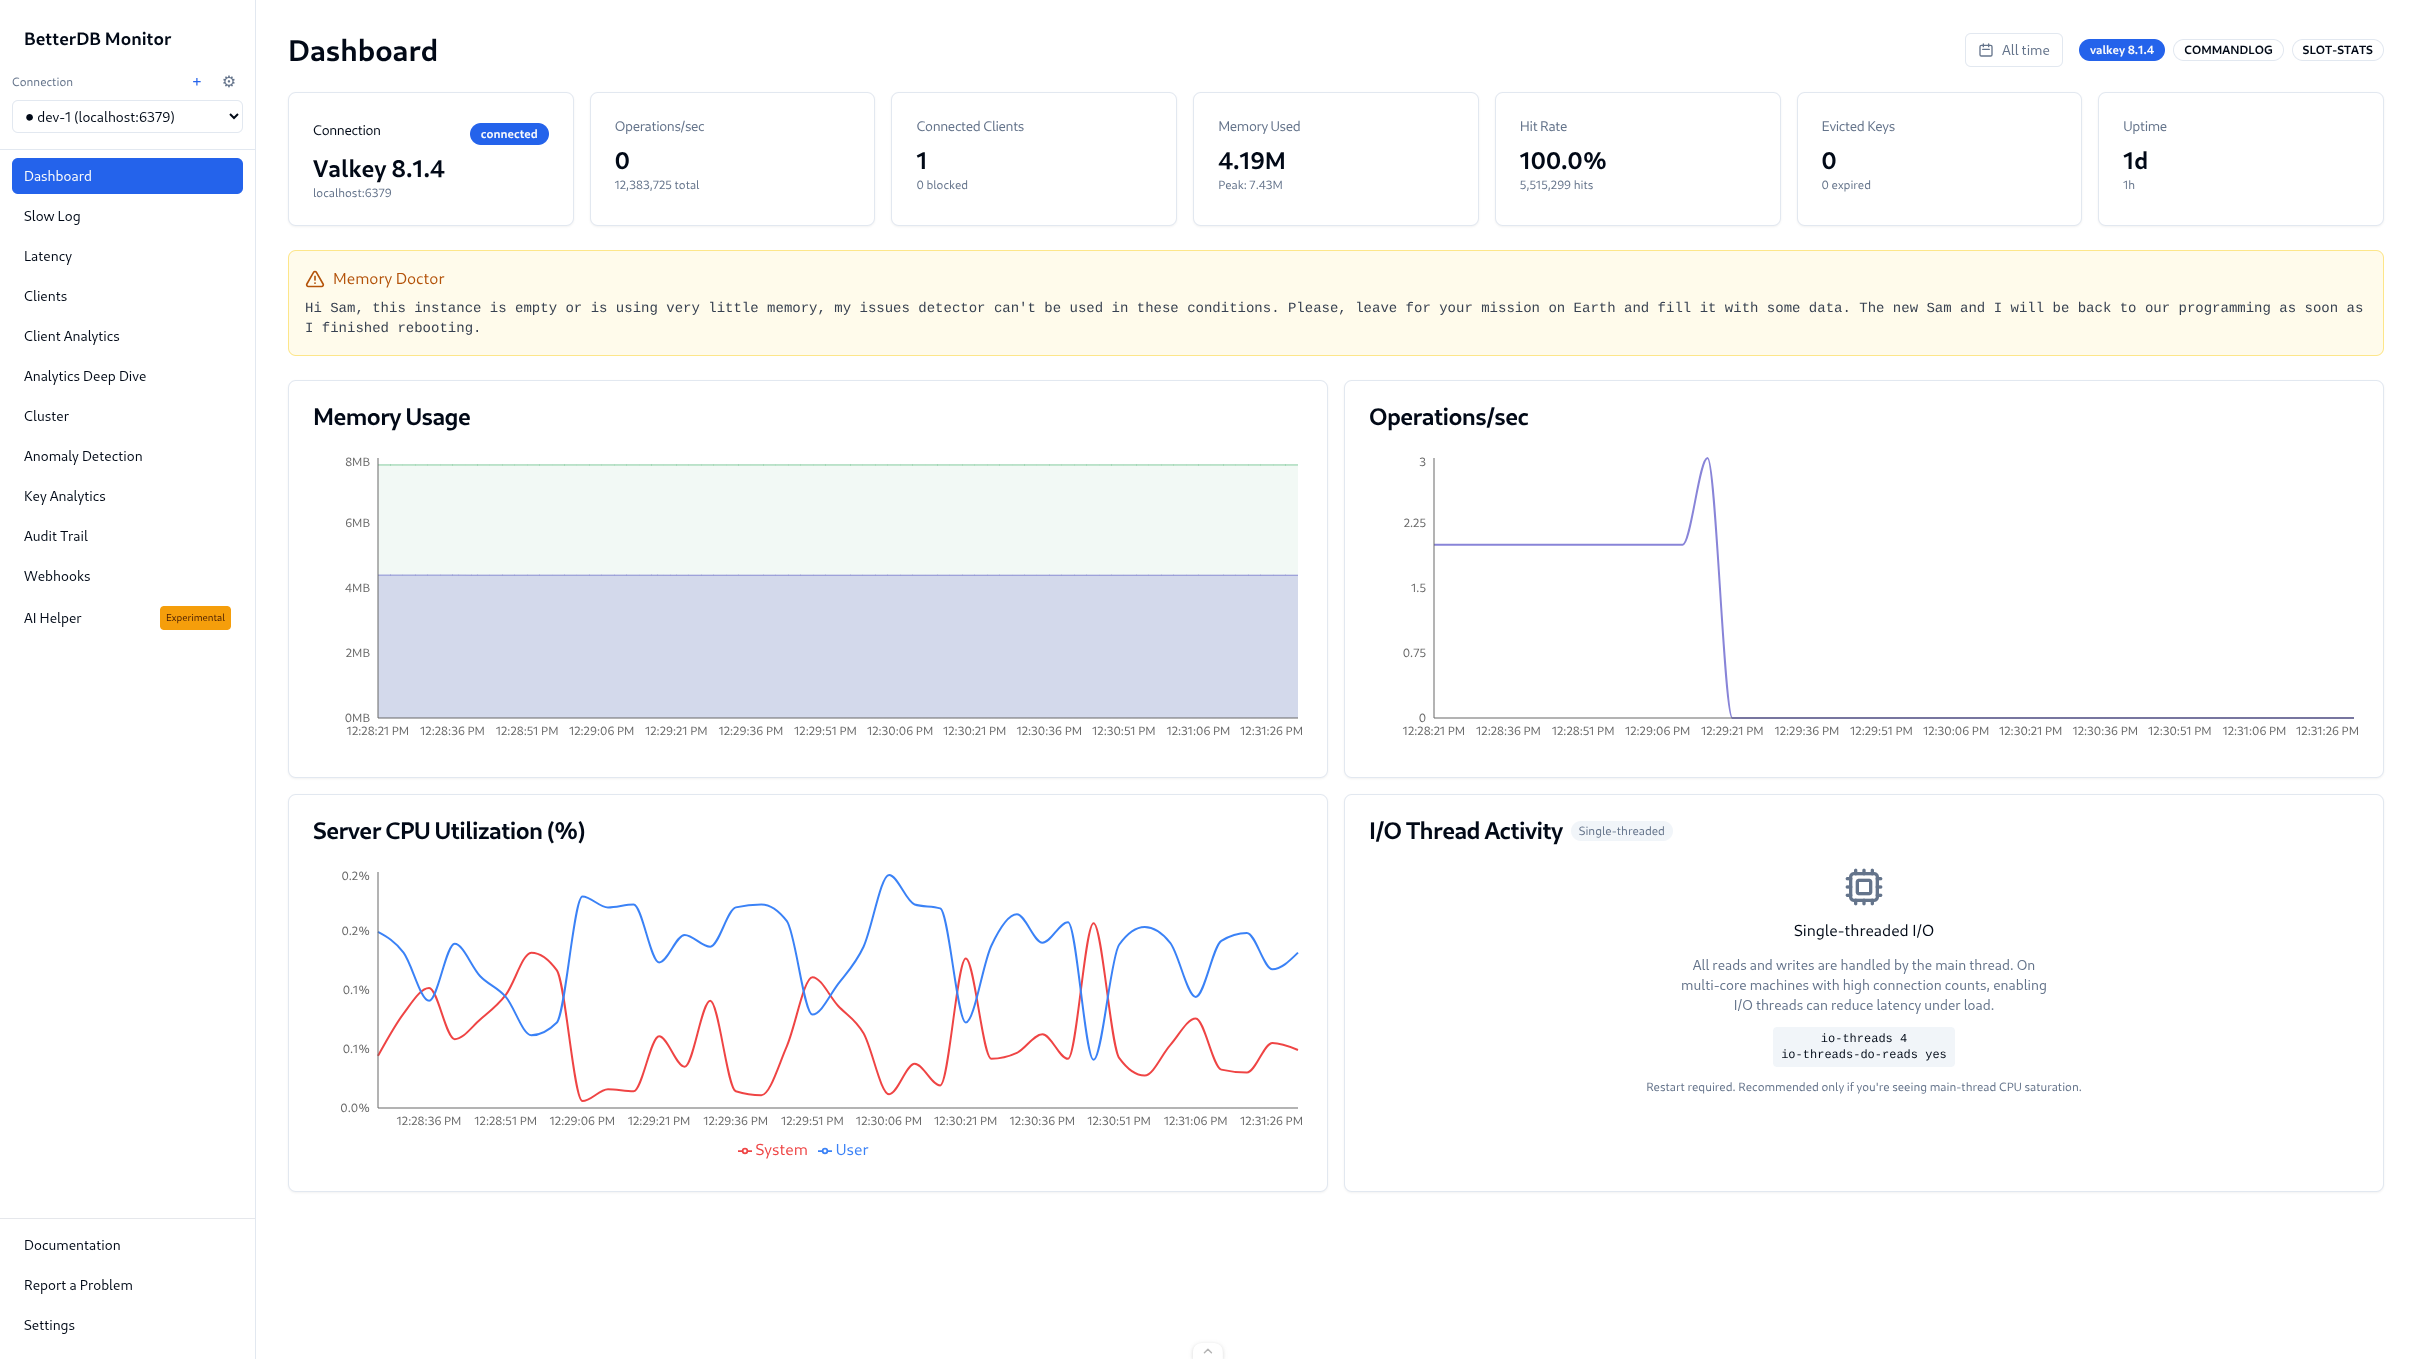Click the valkey 8.1.4 version badge

click(x=2122, y=49)
